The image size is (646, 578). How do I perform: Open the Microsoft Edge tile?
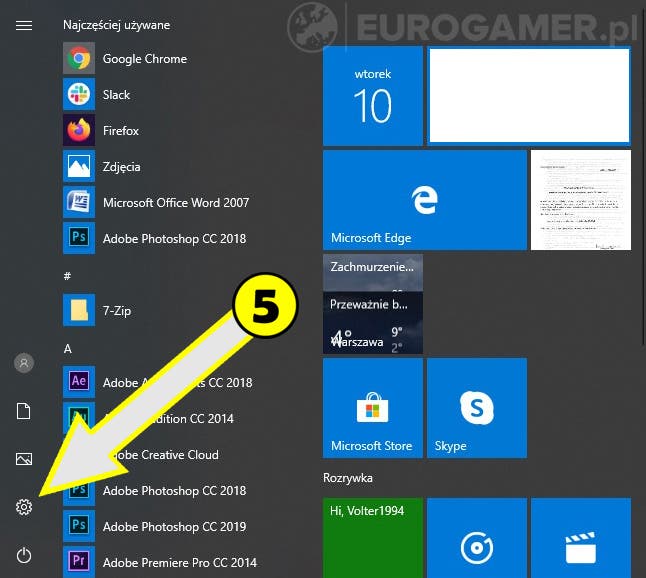coord(425,200)
